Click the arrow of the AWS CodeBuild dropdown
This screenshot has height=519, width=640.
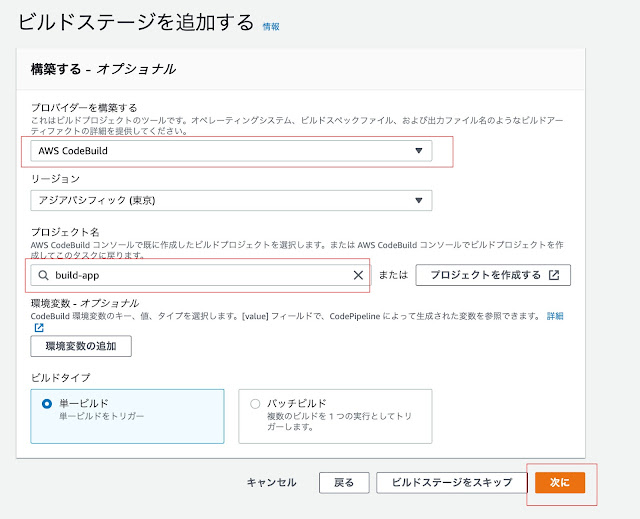pyautogui.click(x=419, y=151)
